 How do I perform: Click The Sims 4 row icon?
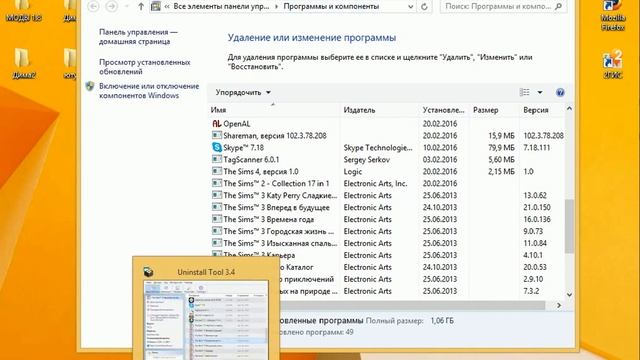coord(217,171)
